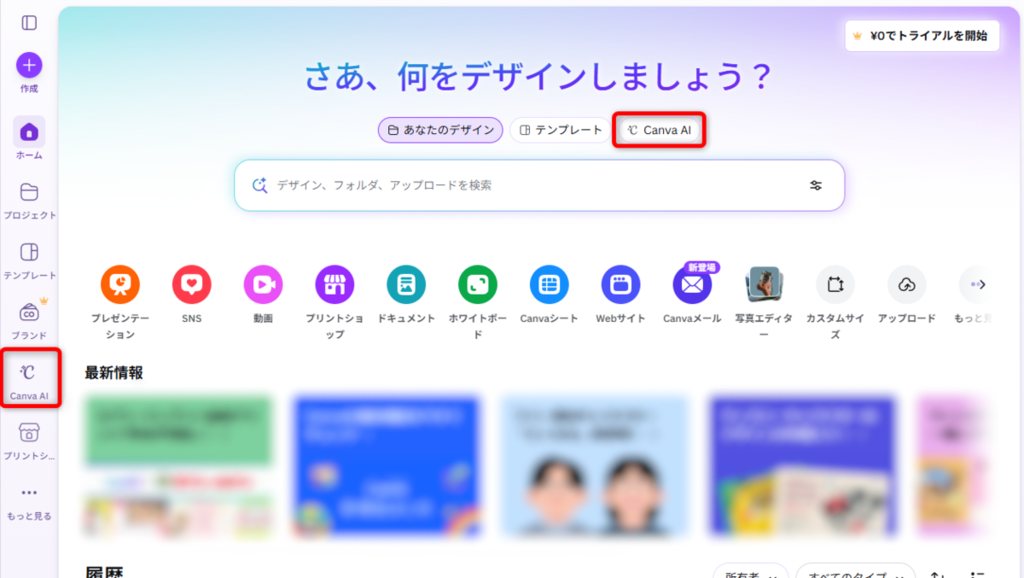Image resolution: width=1024 pixels, height=578 pixels.
Task: Create a Web site design
Action: [x=620, y=285]
